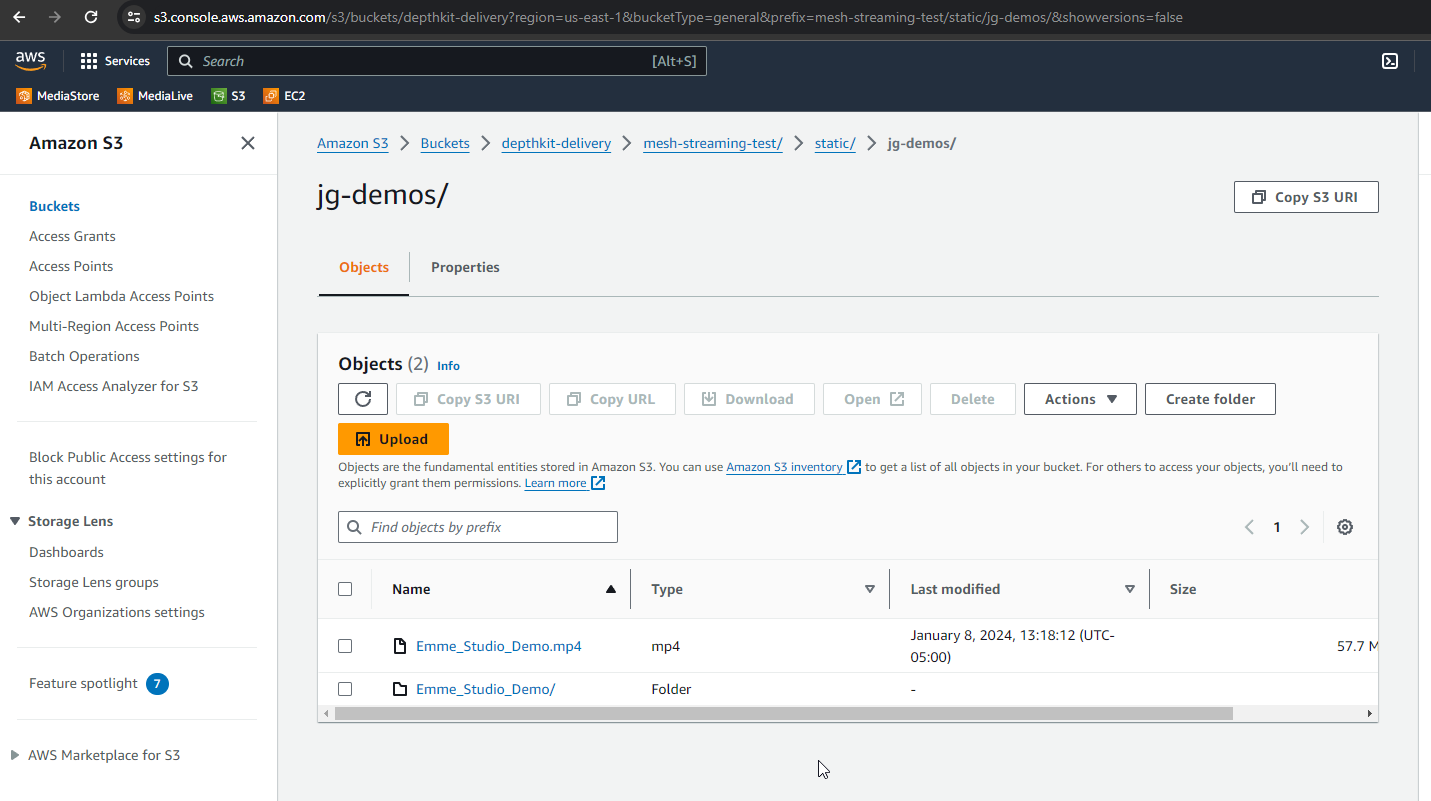Go to depthkit-delivery breadcrumb
The width and height of the screenshot is (1431, 801).
556,143
